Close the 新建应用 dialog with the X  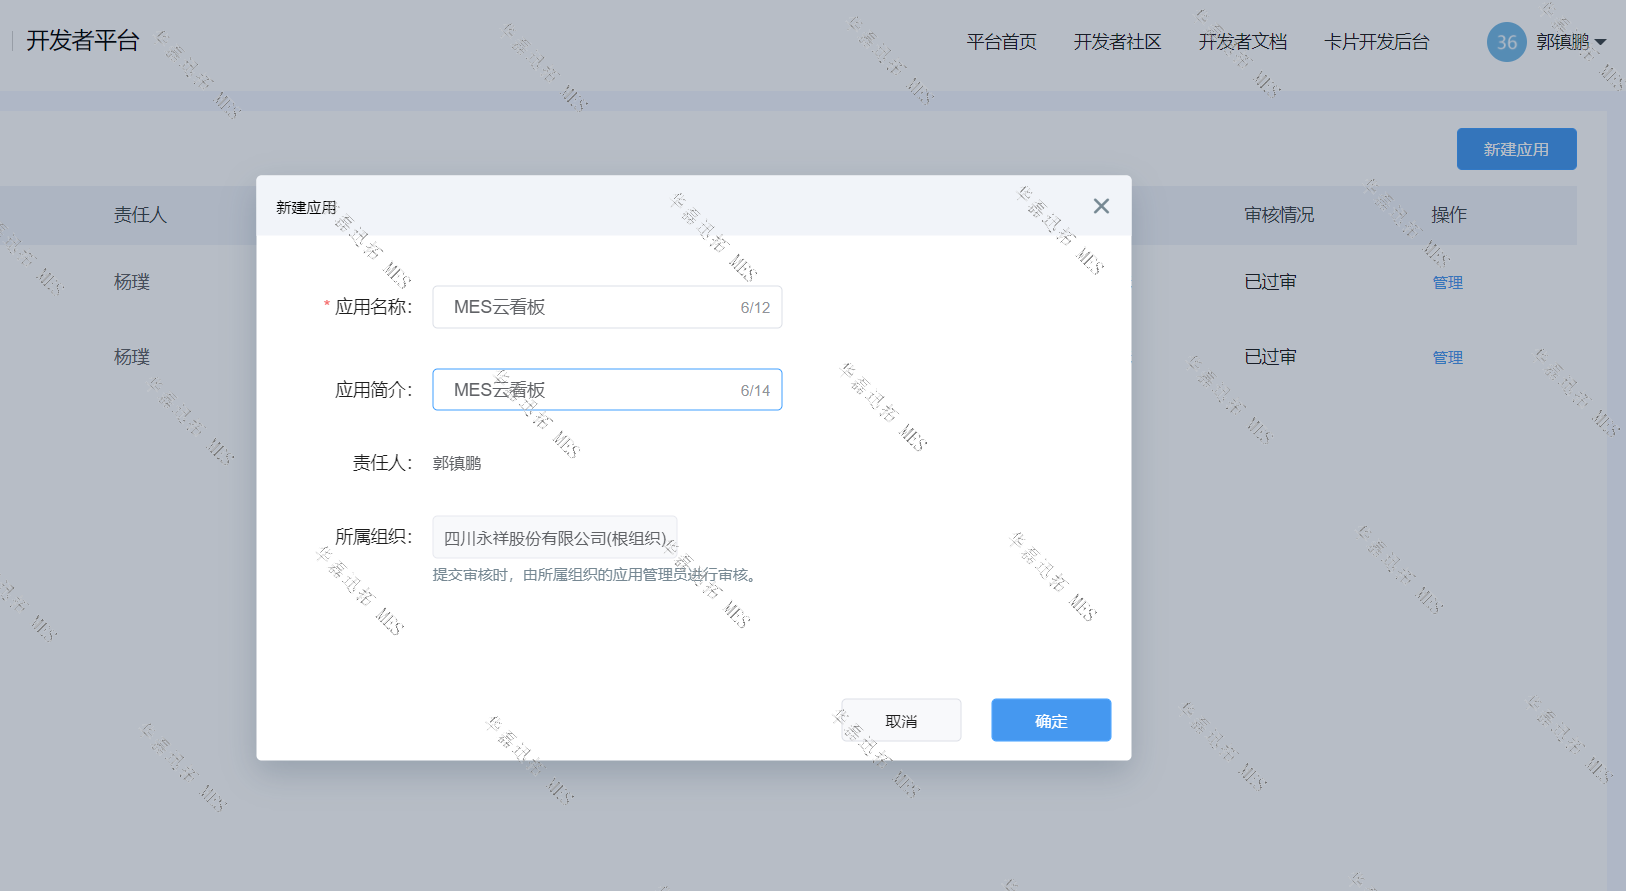[1101, 206]
